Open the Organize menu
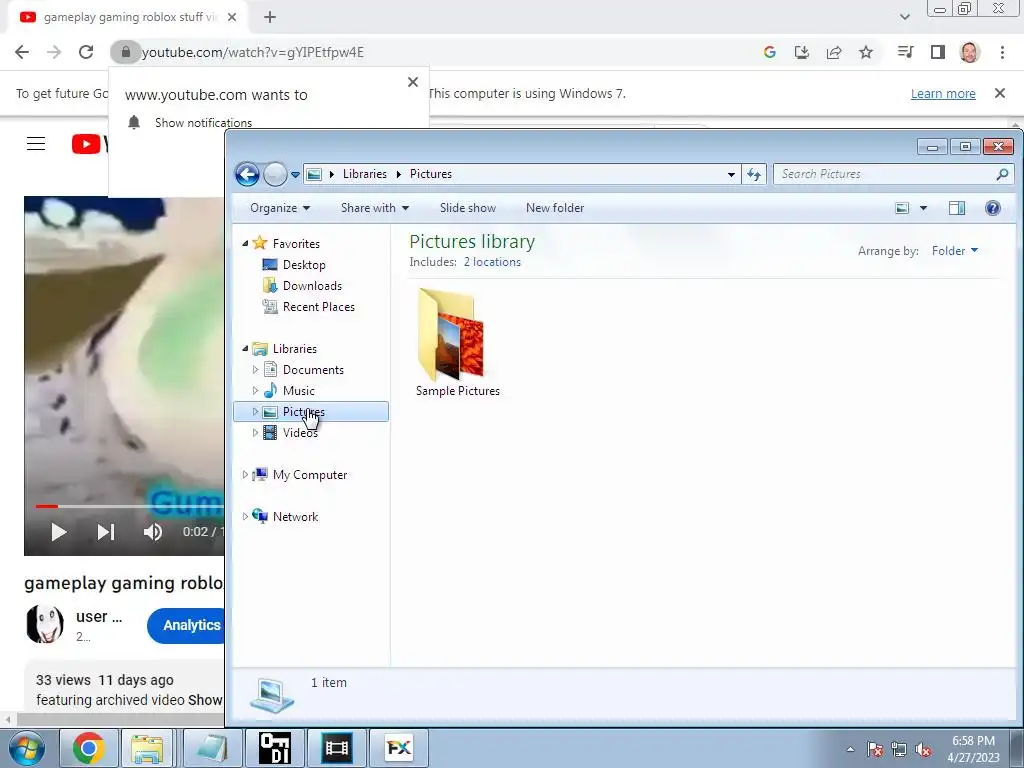 pos(280,208)
